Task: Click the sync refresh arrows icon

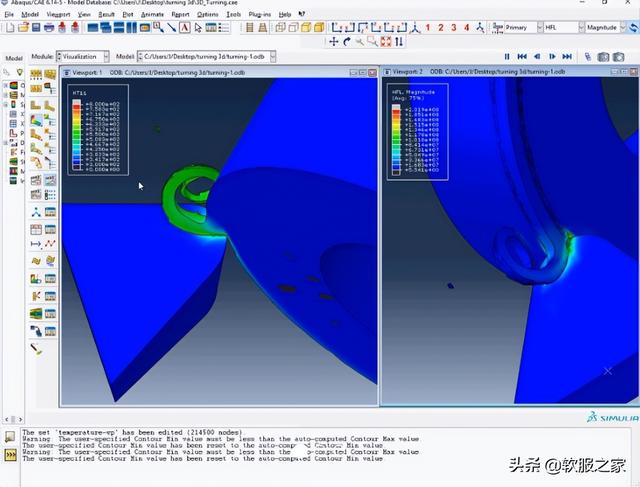Action: coord(633,28)
